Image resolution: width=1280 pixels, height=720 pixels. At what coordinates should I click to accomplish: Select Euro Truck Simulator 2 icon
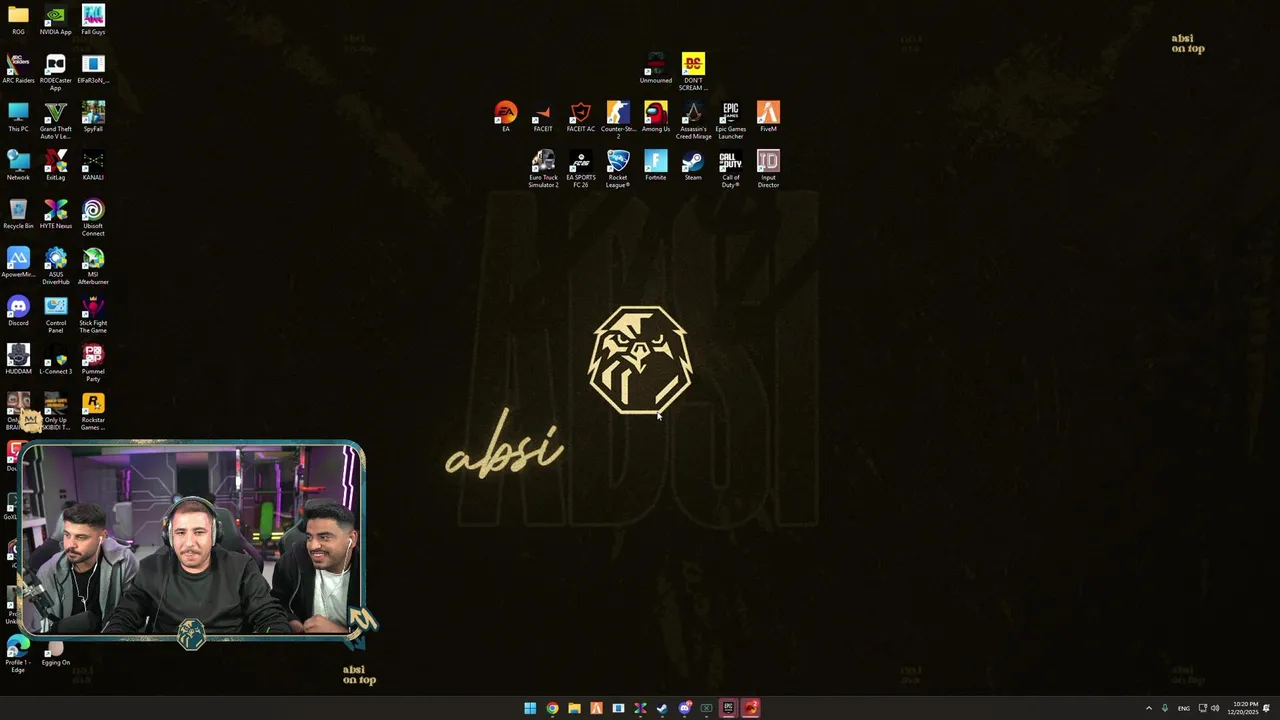pyautogui.click(x=543, y=169)
